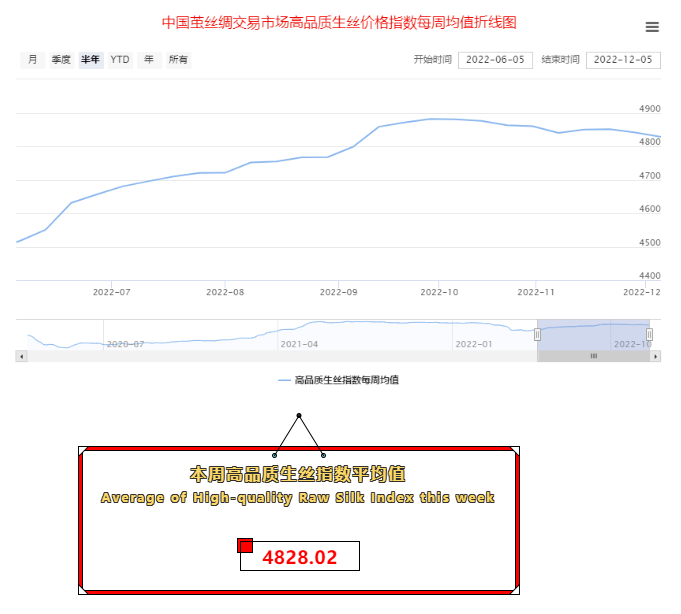Click the 4828.02 value box
The height and width of the screenshot is (614, 681).
(x=300, y=557)
